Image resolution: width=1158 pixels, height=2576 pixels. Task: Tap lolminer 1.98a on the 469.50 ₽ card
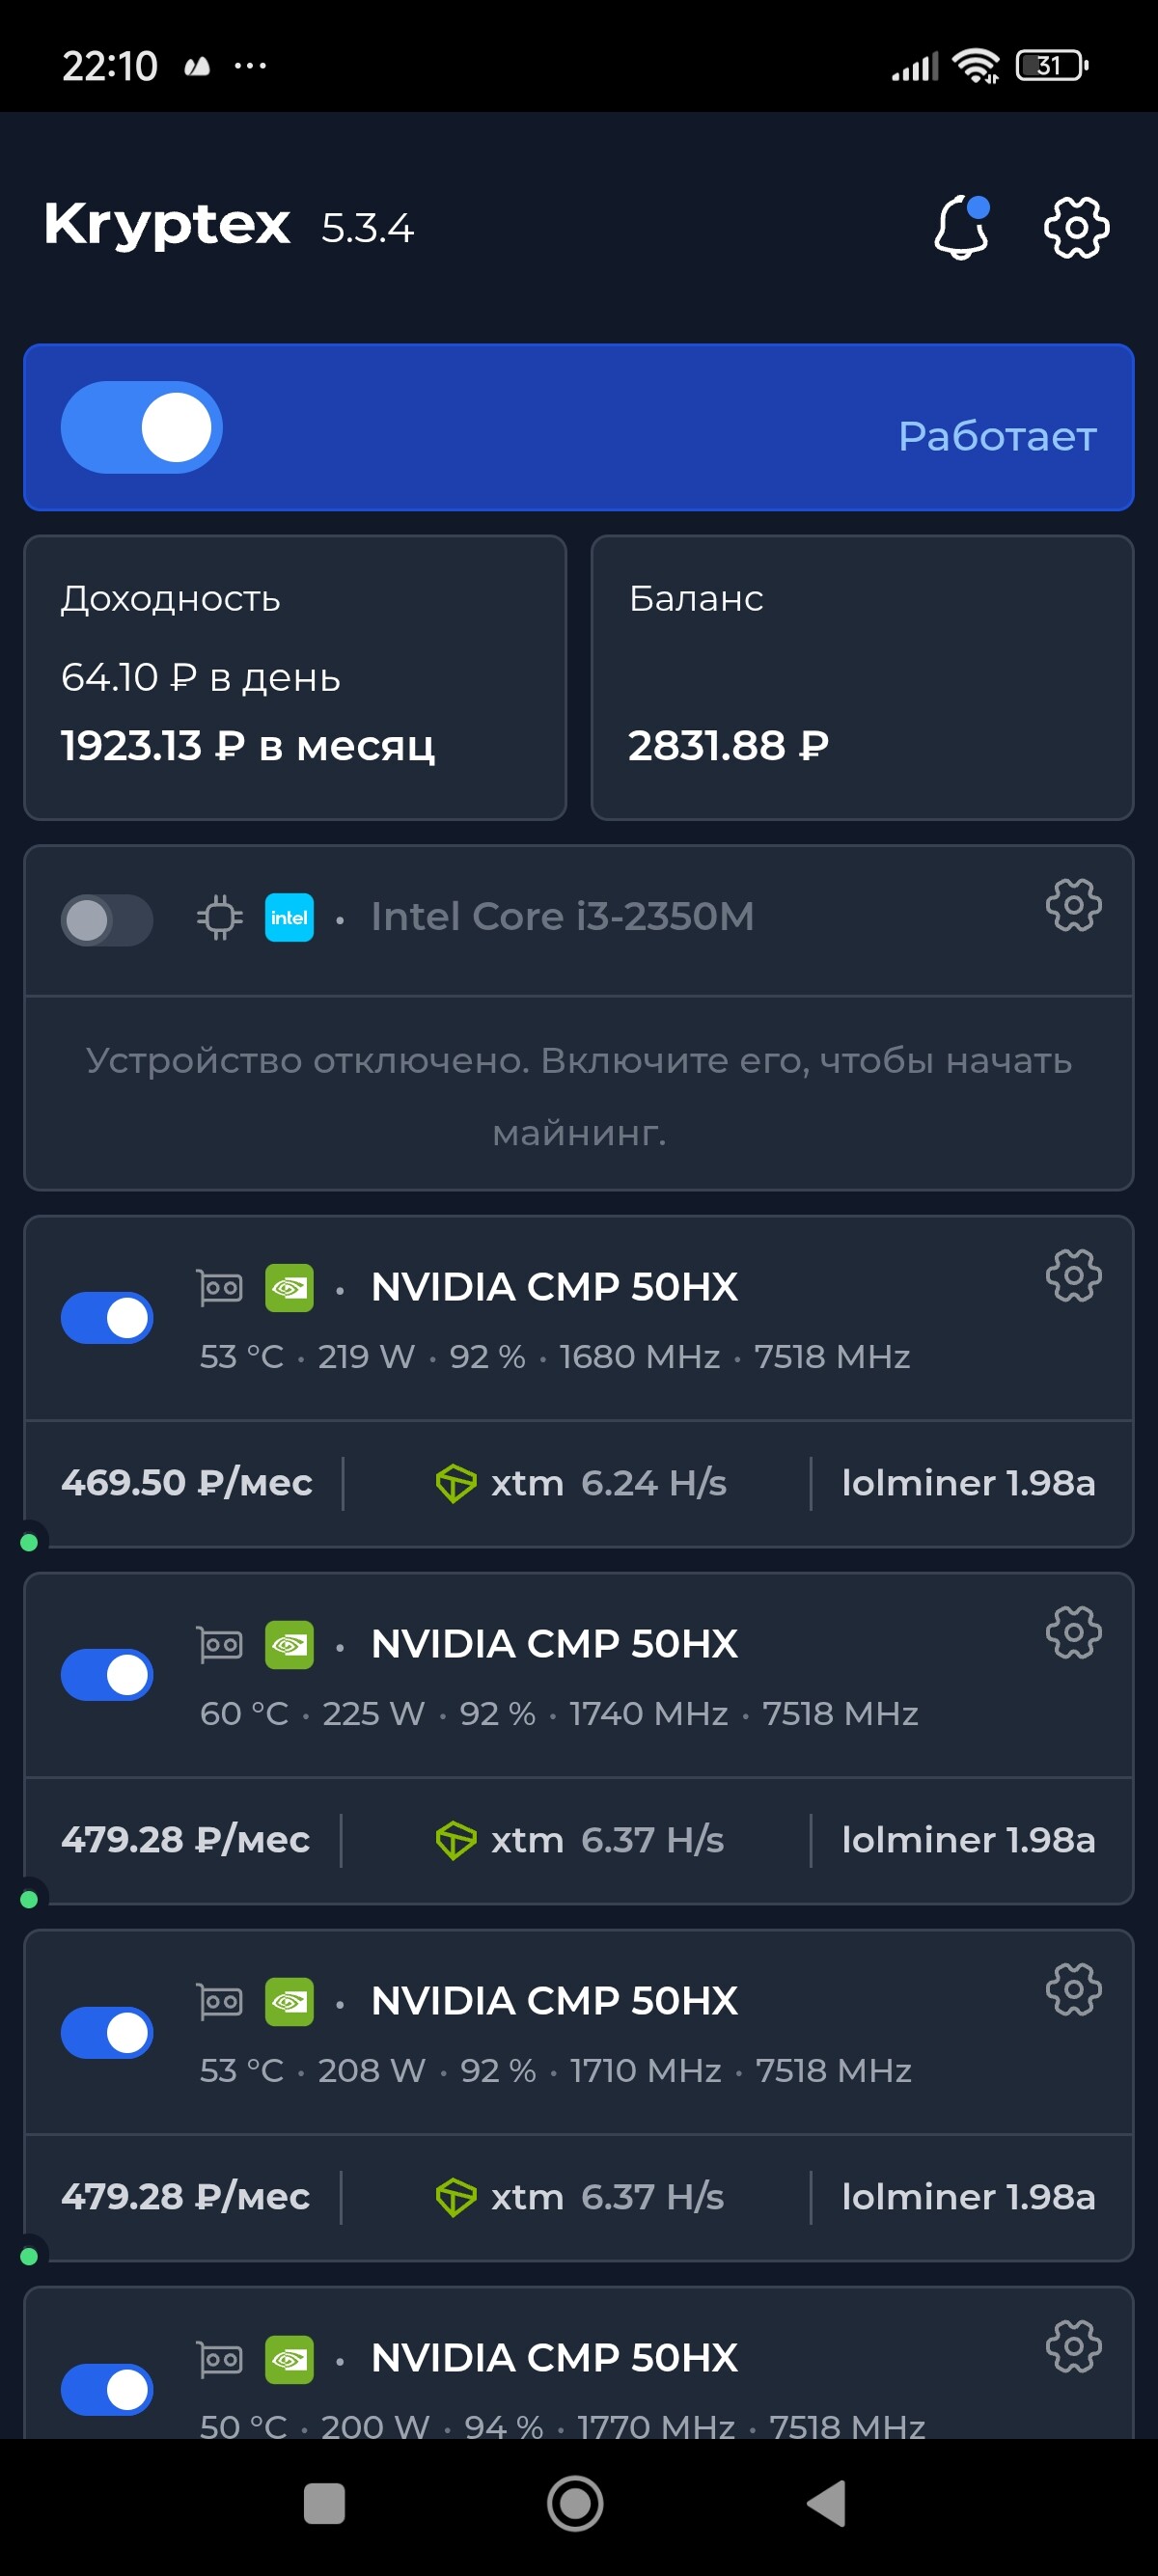[x=968, y=1483]
